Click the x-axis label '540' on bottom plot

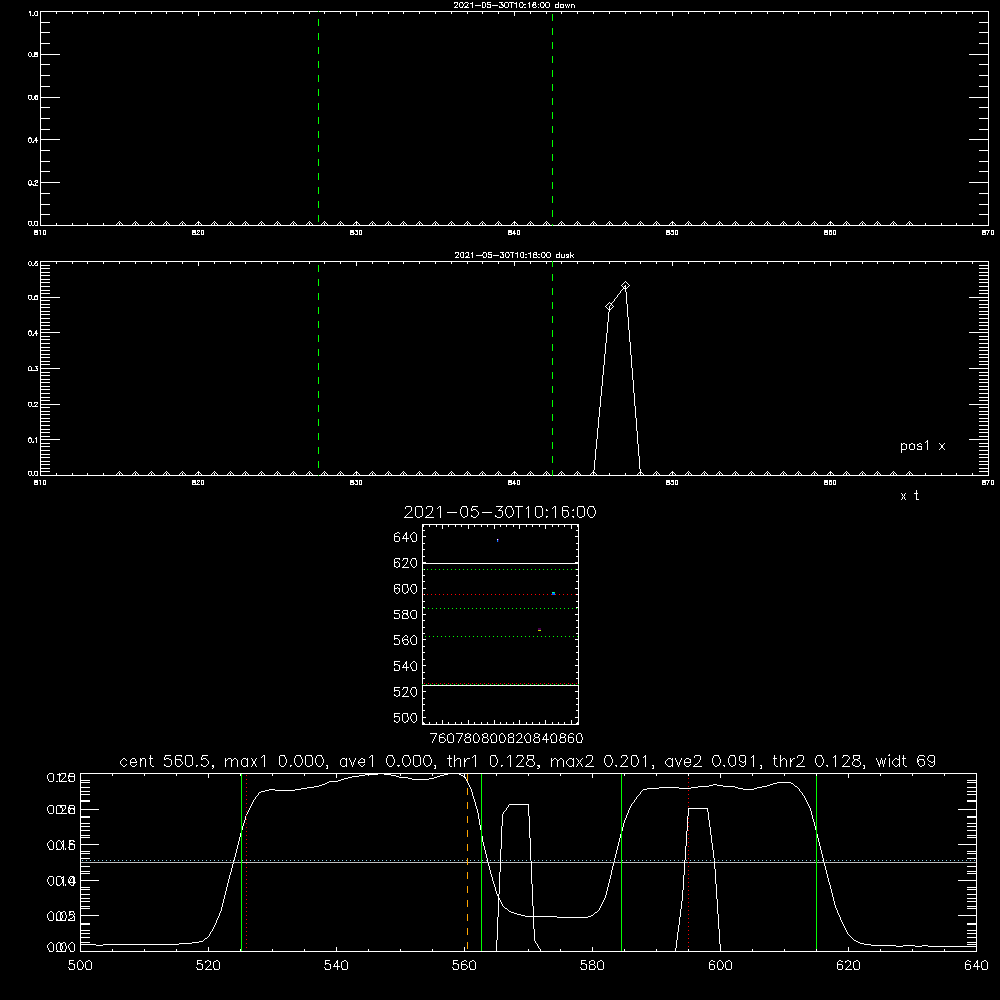336,966
